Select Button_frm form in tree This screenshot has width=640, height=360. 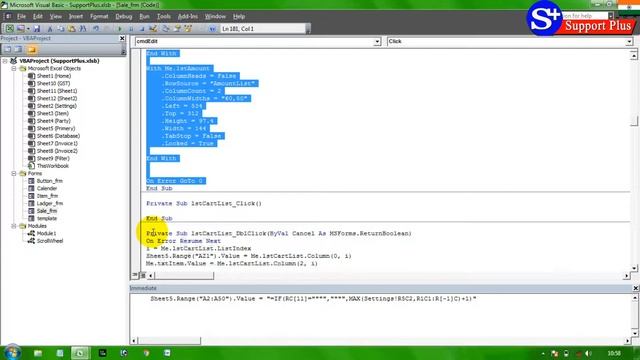coord(49,181)
